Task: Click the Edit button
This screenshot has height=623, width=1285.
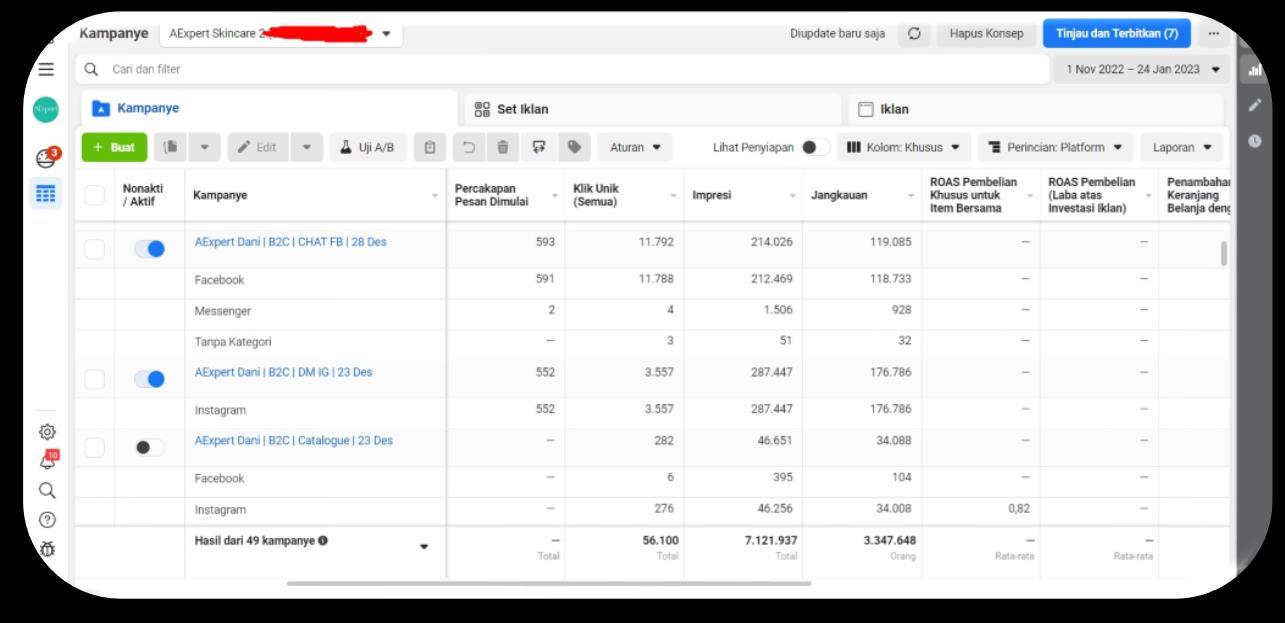Action: (x=257, y=148)
